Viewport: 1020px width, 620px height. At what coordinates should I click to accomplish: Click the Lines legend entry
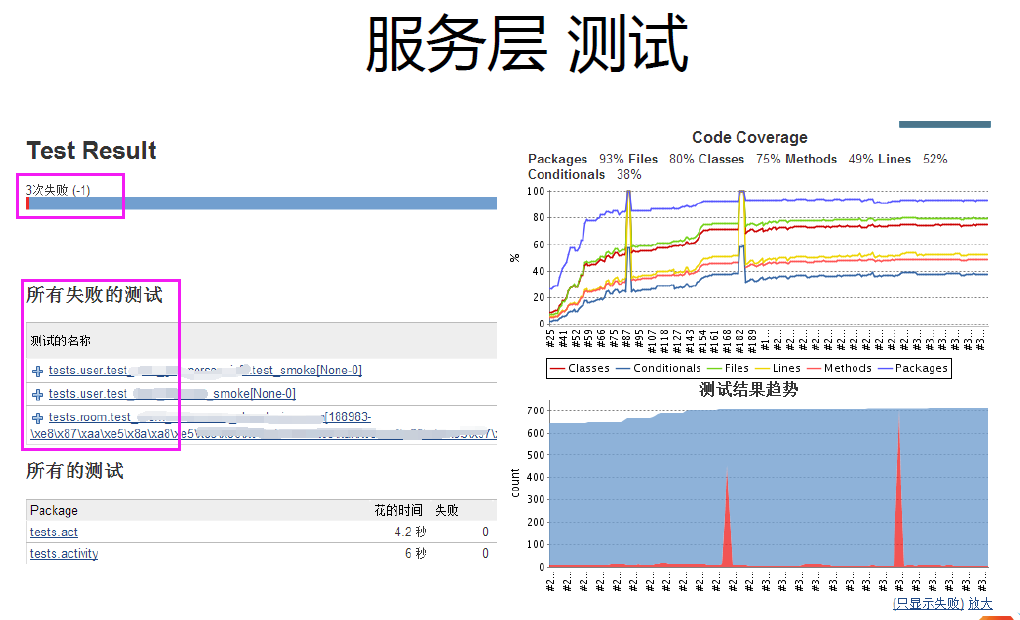pos(777,368)
